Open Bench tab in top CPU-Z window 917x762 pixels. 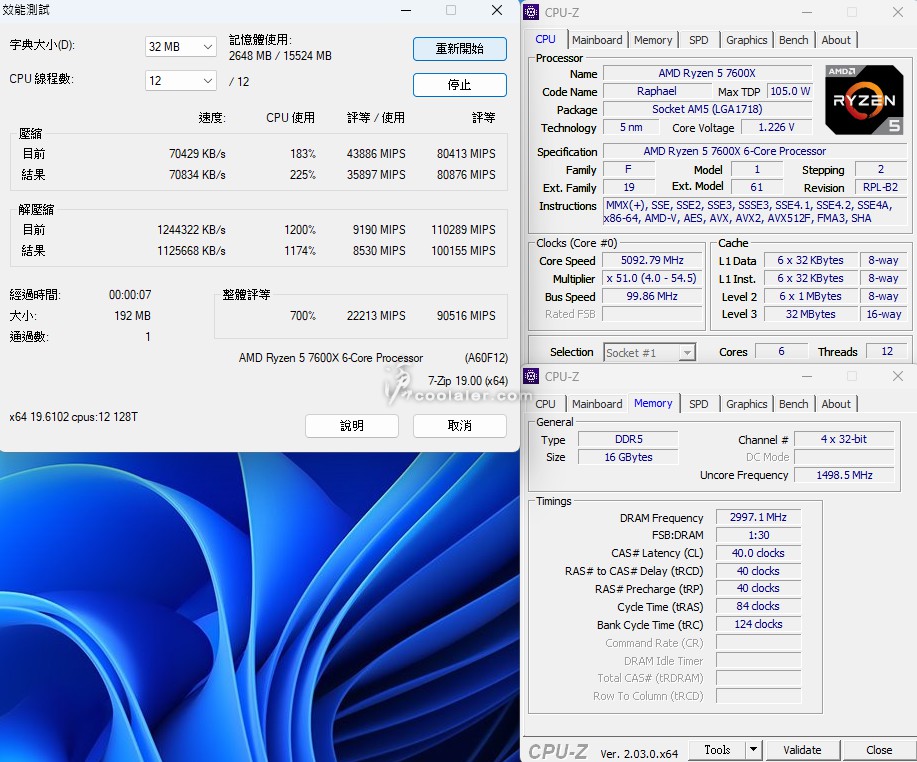click(794, 40)
